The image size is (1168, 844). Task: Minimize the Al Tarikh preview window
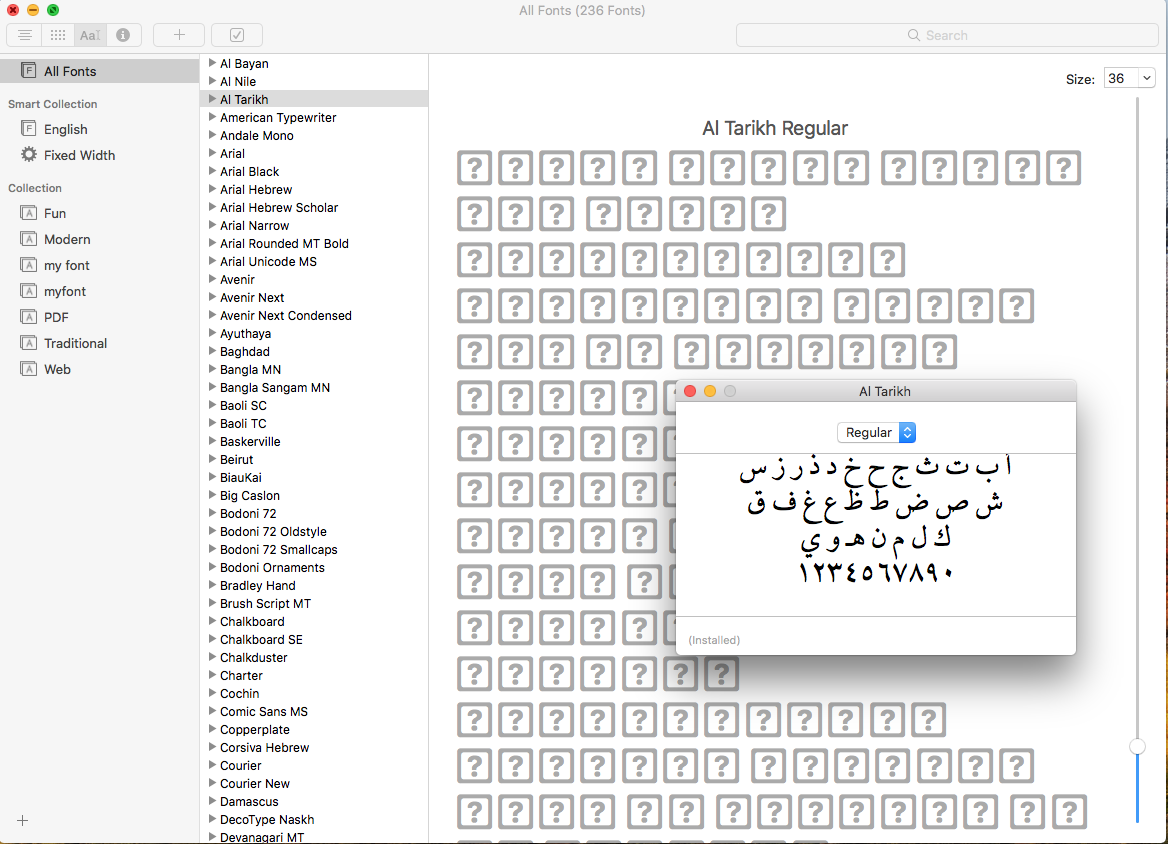click(x=710, y=391)
